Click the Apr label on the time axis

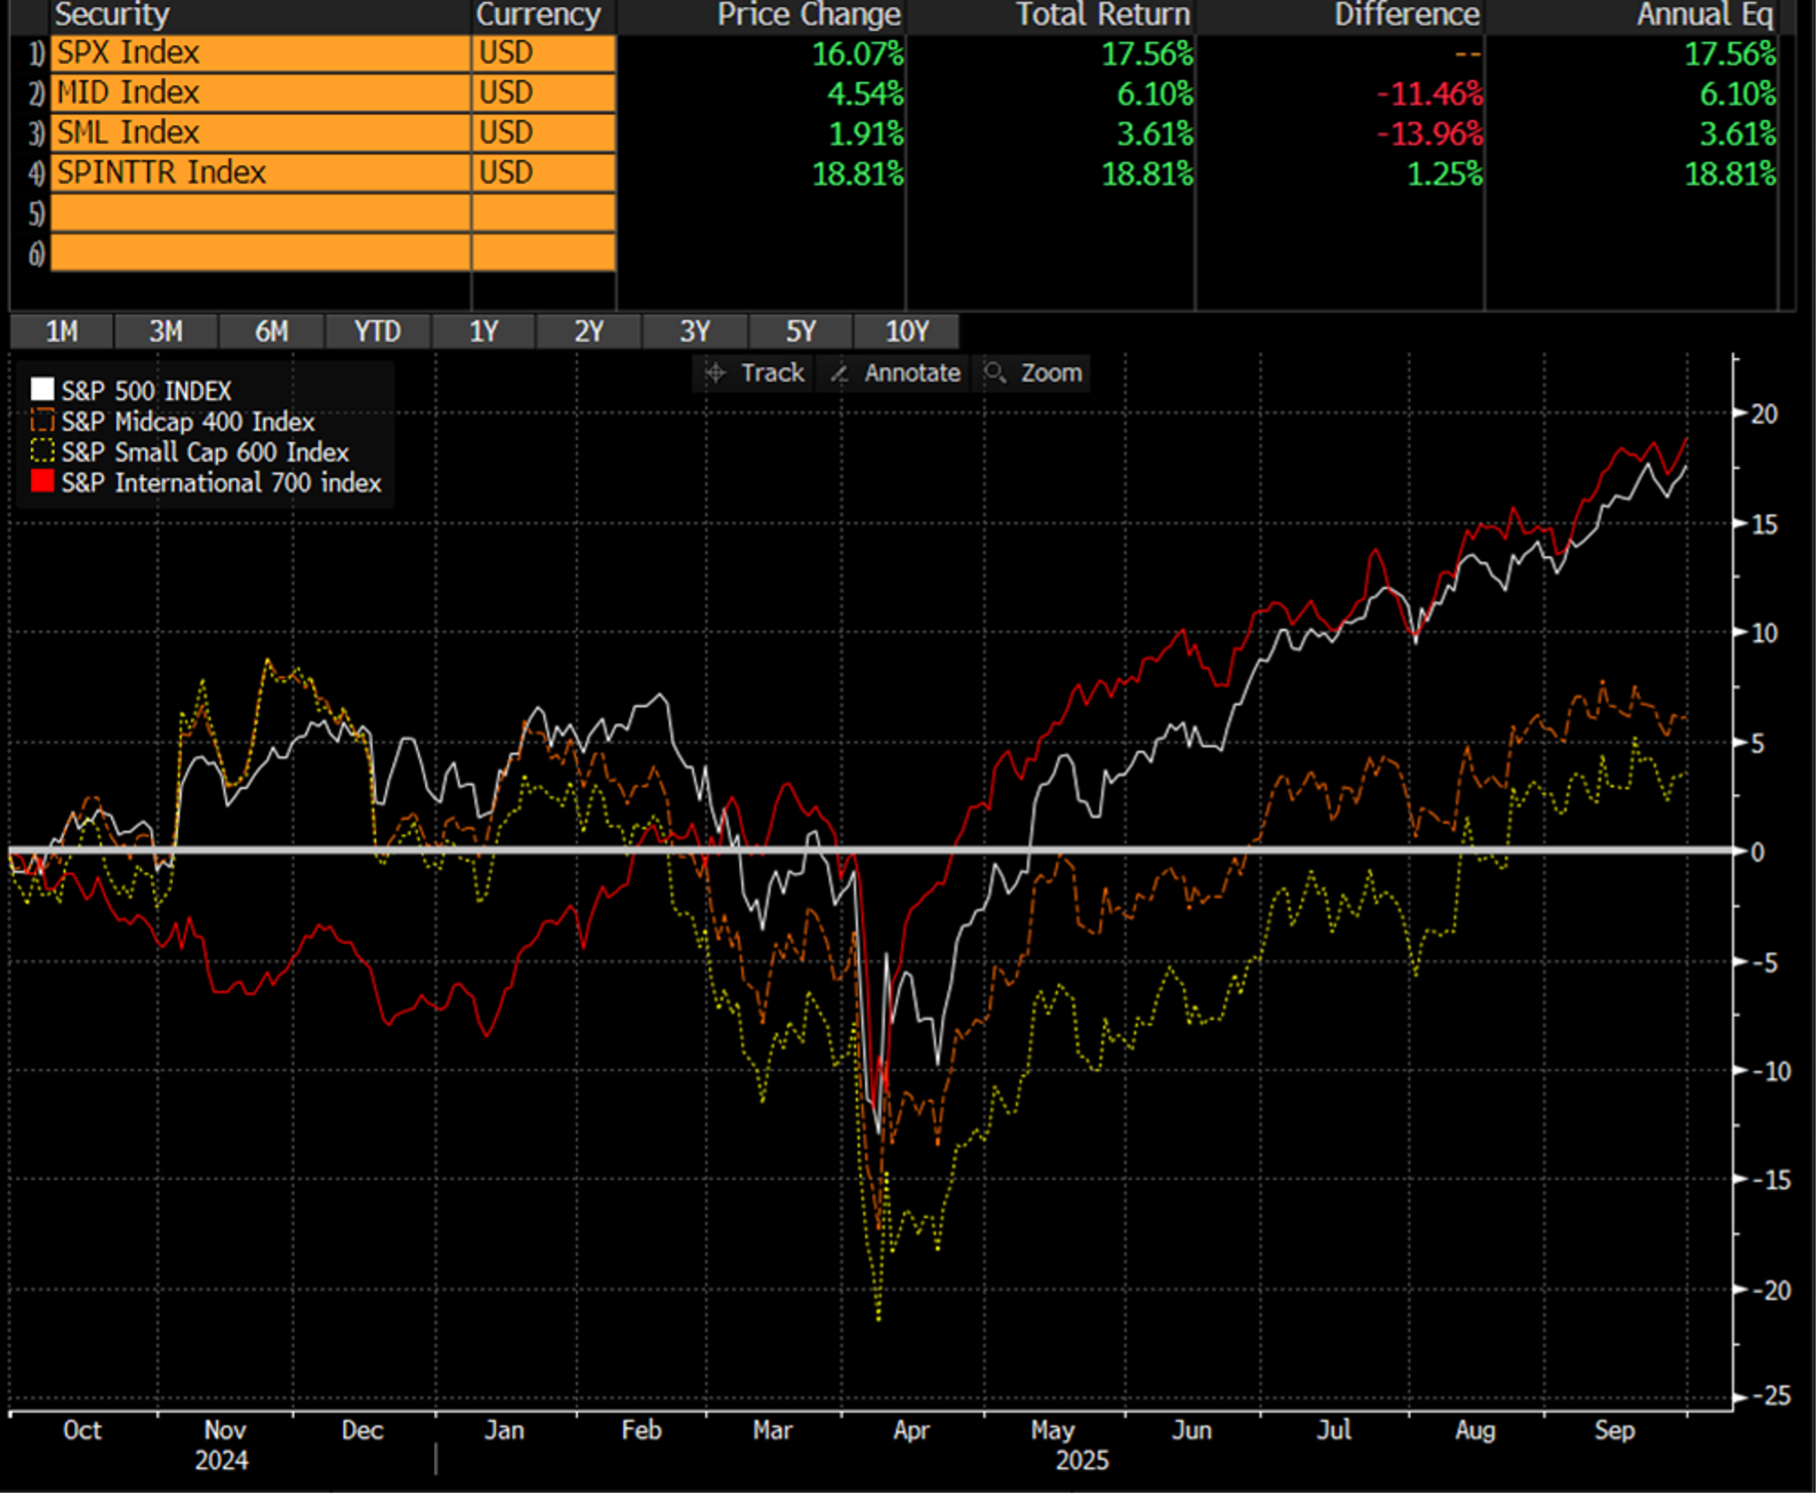coord(911,1431)
